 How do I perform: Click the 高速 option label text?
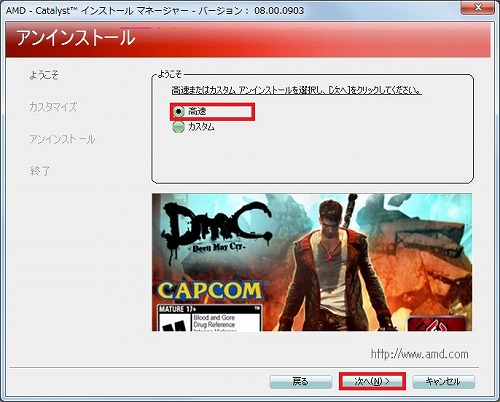(x=197, y=111)
